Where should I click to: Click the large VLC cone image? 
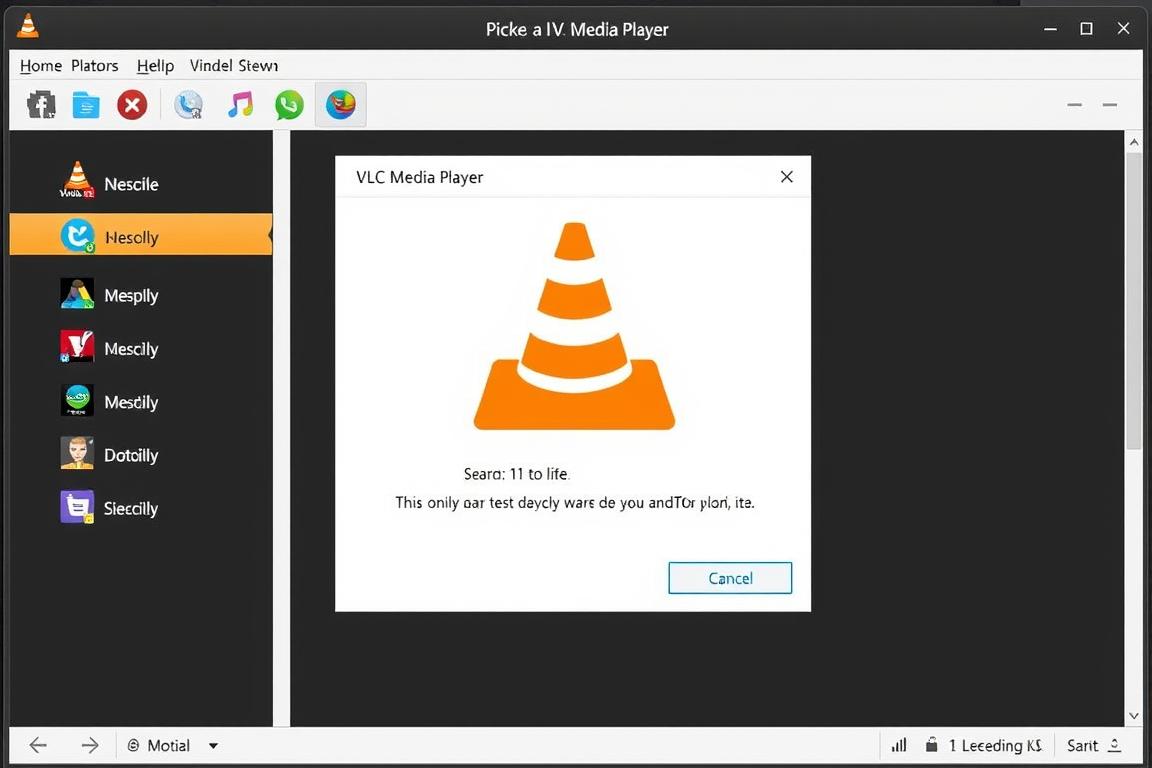click(x=575, y=326)
